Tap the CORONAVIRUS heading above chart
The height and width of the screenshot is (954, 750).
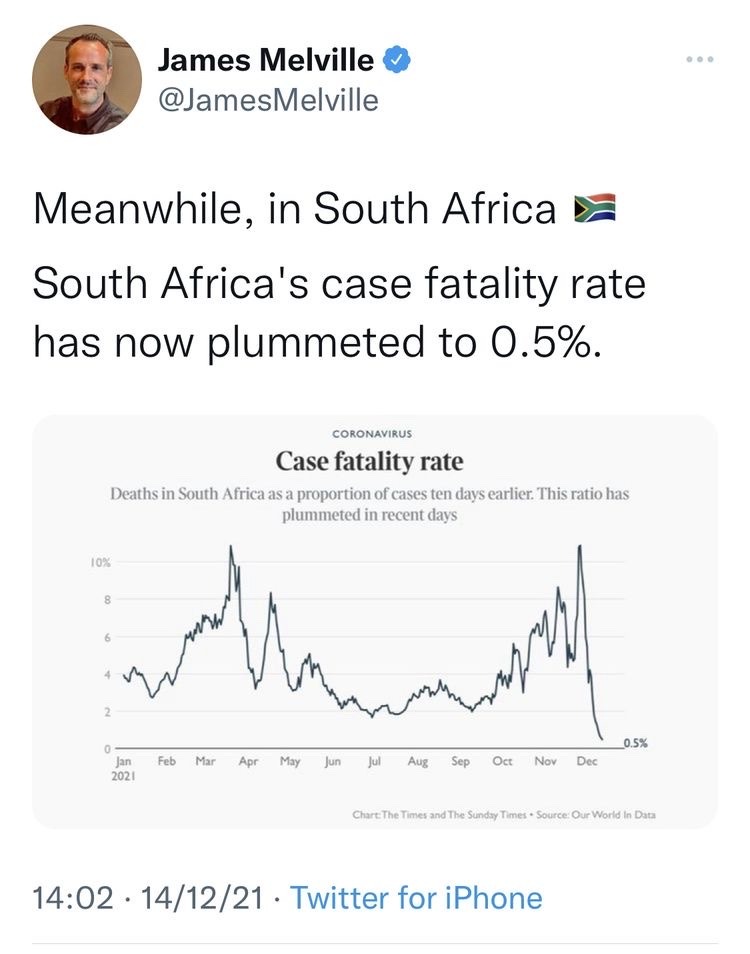point(372,434)
